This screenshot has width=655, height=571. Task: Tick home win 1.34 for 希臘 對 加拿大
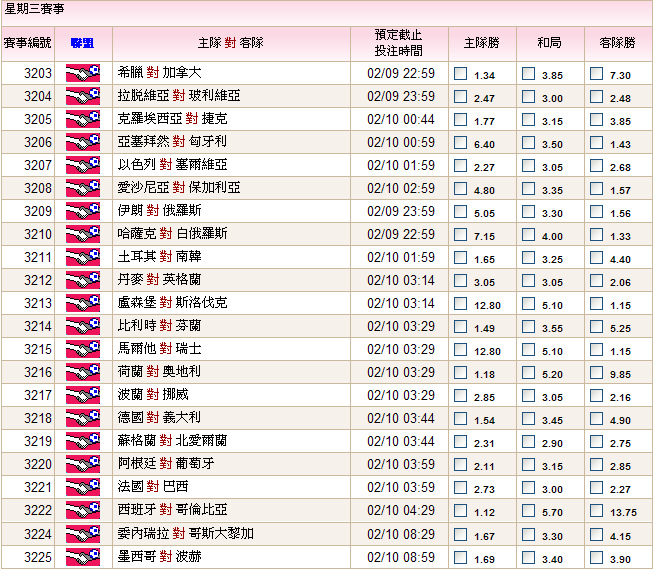pos(460,74)
